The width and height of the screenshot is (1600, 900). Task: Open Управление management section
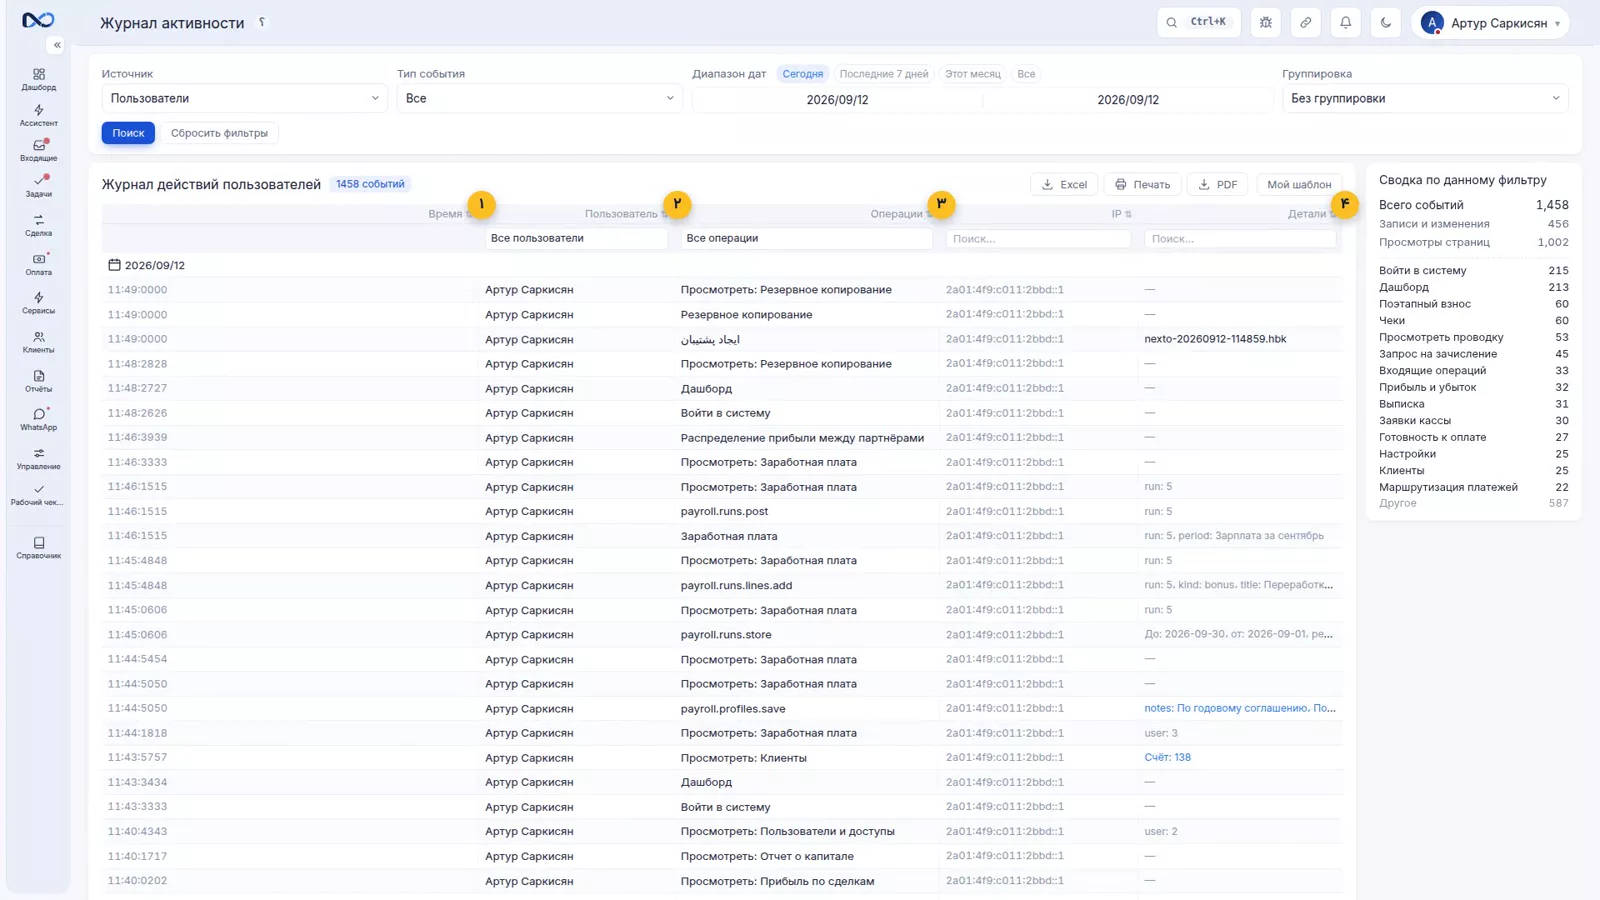click(39, 458)
